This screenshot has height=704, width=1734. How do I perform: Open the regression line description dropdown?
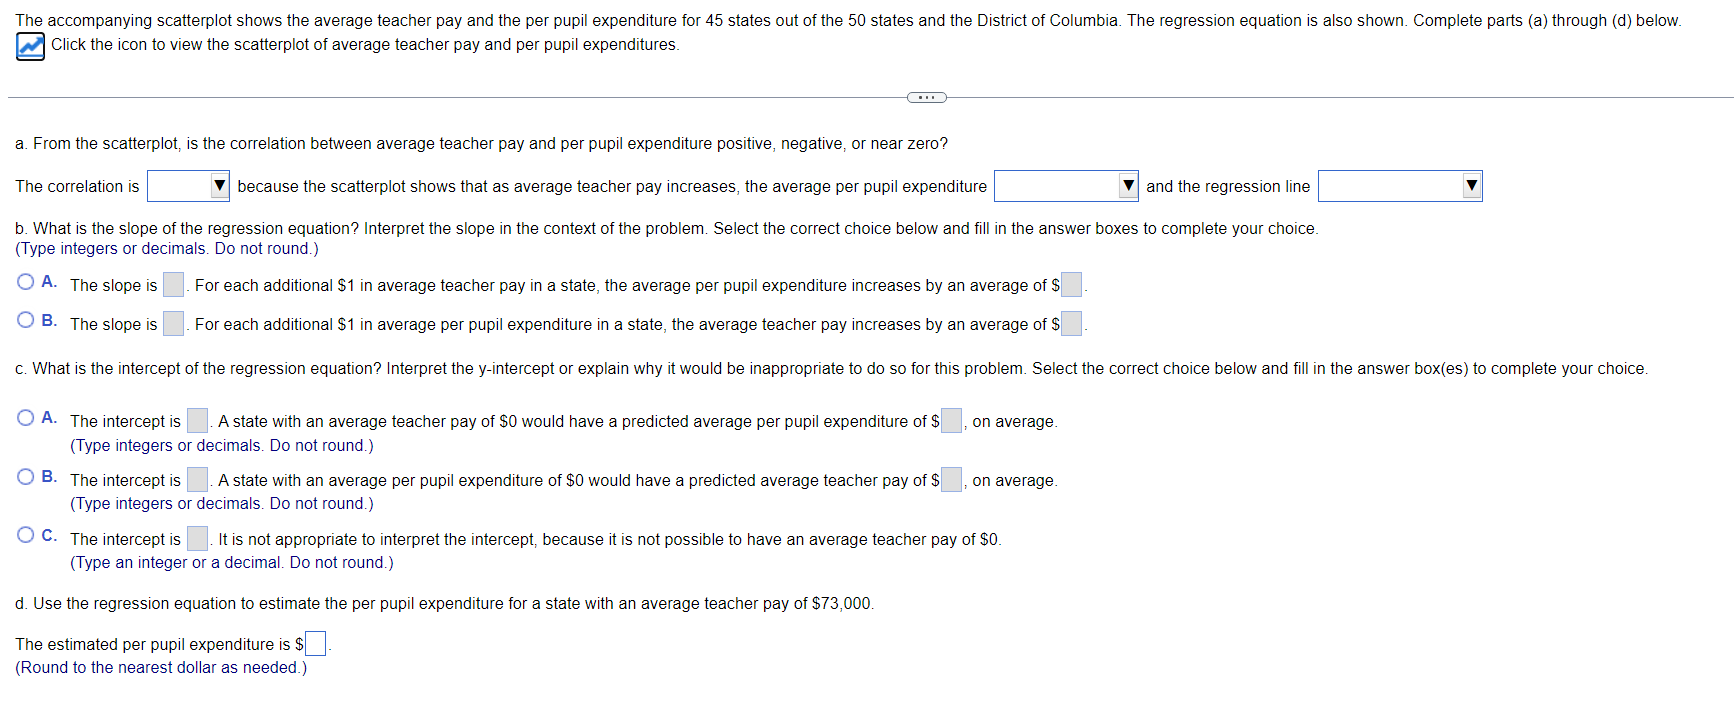click(x=1400, y=186)
